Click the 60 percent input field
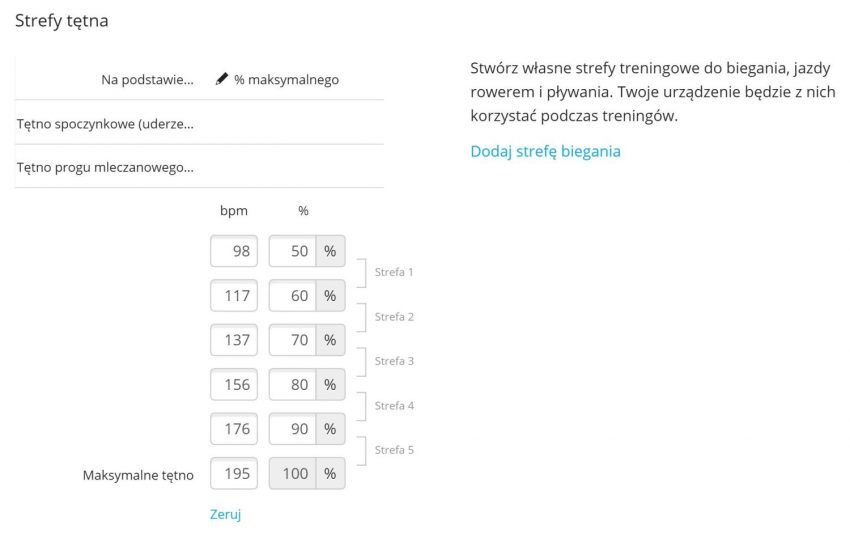The height and width of the screenshot is (534, 850). 292,295
